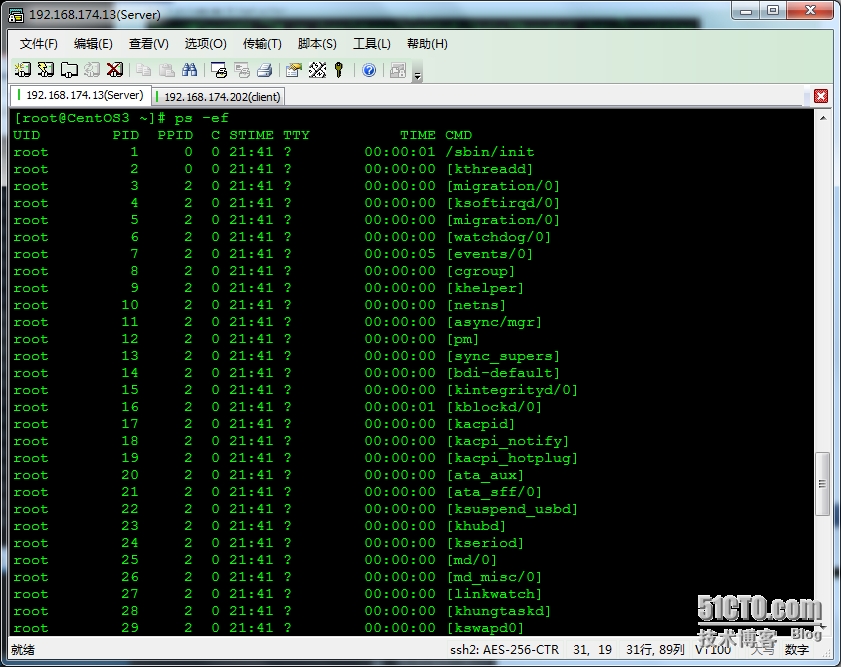The width and height of the screenshot is (841, 667).
Task: Click the 31行, 89列 status entry
Action: point(655,650)
